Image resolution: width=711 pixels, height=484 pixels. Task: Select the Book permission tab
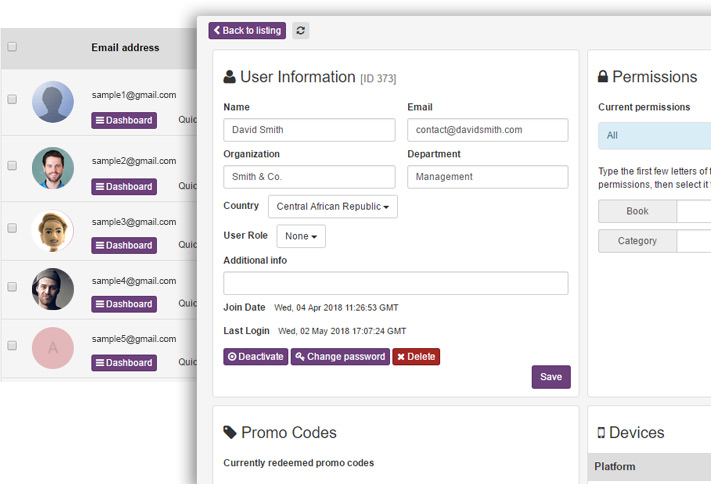pos(637,212)
